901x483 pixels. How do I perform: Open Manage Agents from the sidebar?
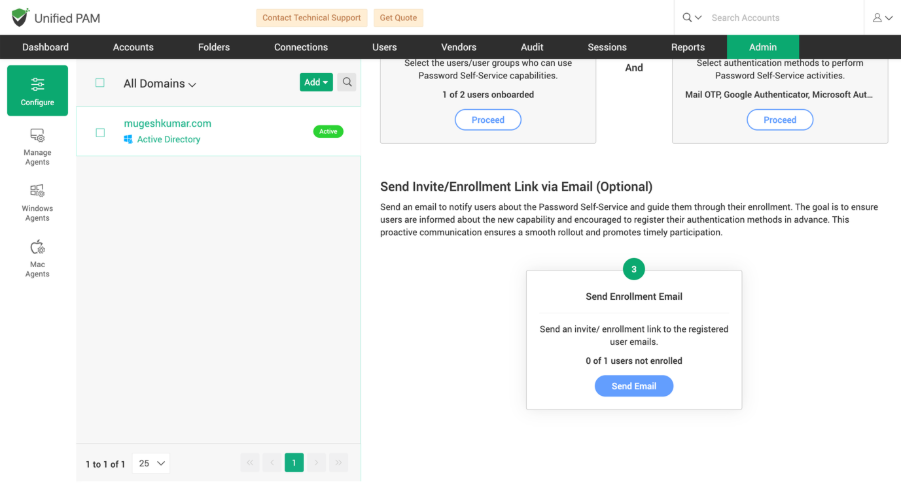[x=37, y=143]
